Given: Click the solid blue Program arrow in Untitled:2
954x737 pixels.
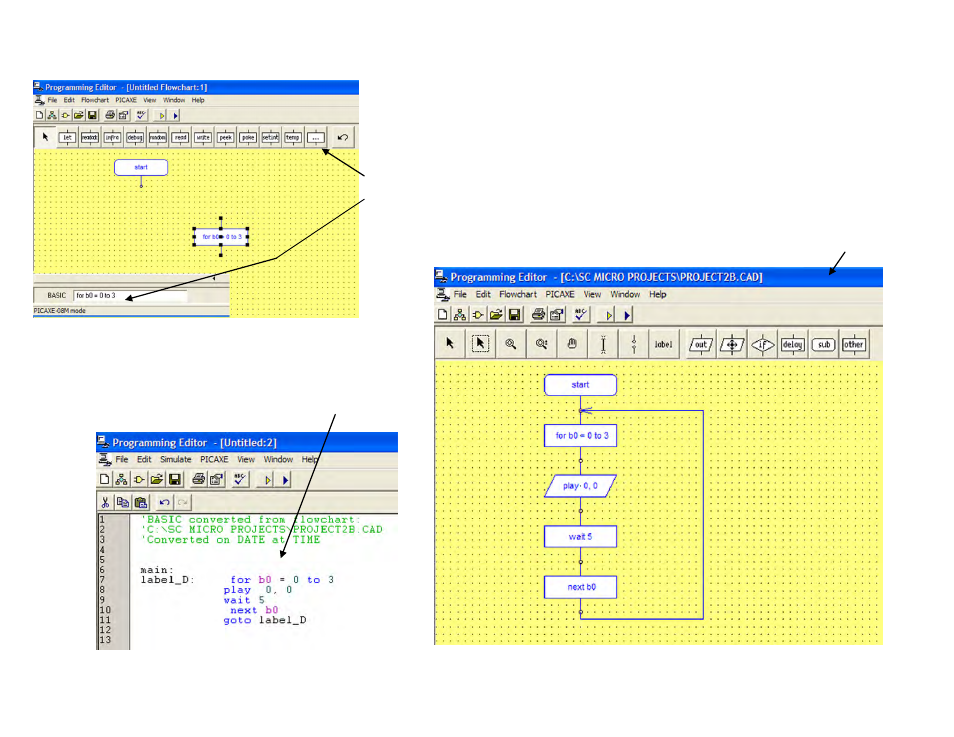Looking at the screenshot, I should coord(285,480).
